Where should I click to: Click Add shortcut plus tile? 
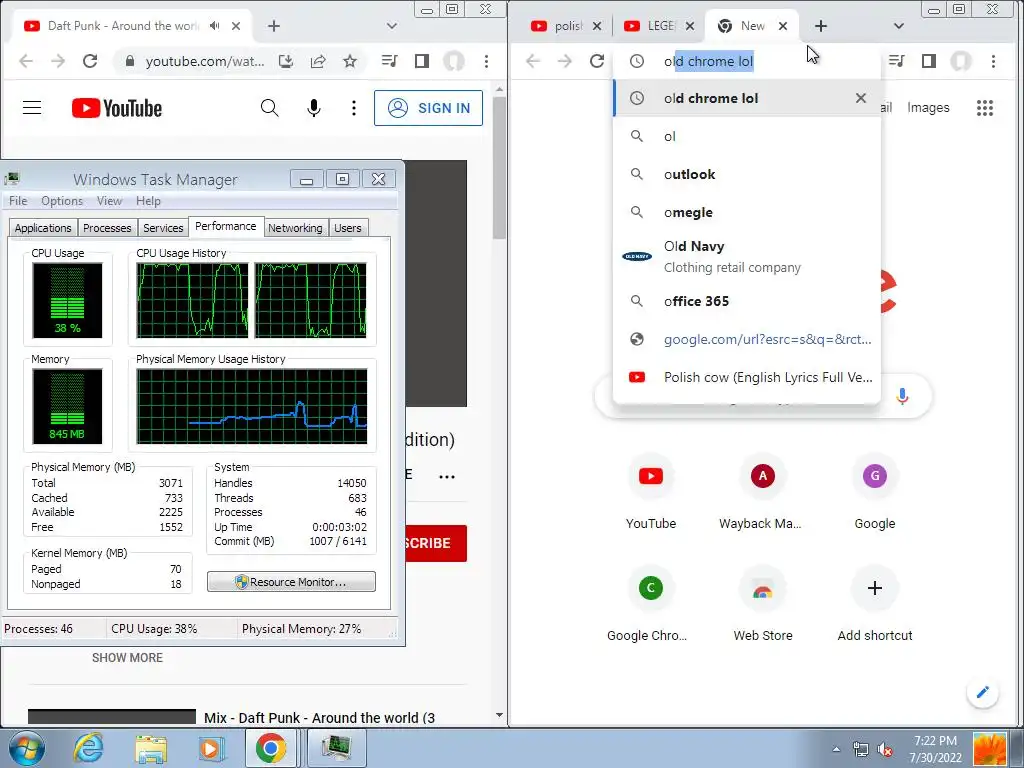874,603
